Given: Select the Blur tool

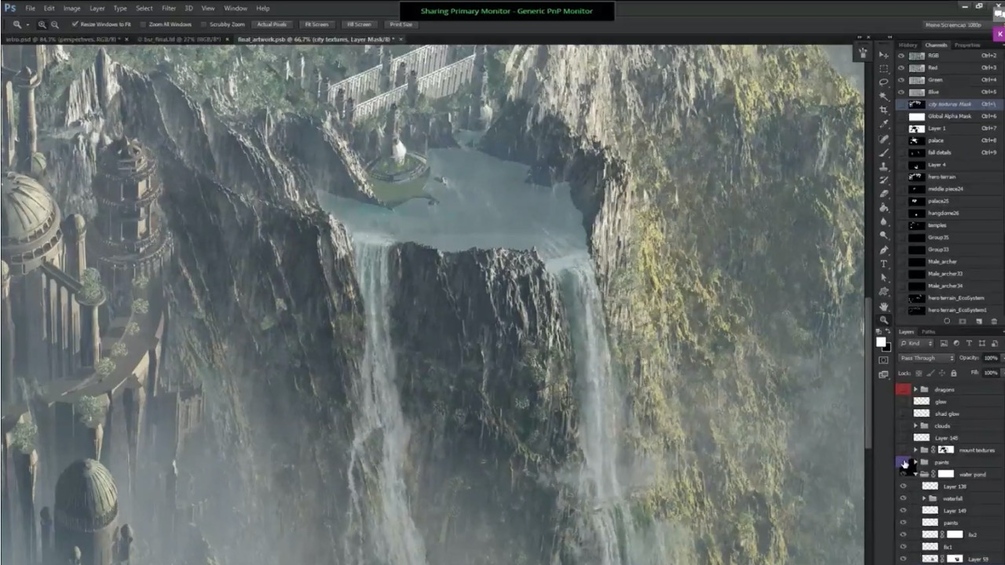Looking at the screenshot, I should [x=884, y=222].
